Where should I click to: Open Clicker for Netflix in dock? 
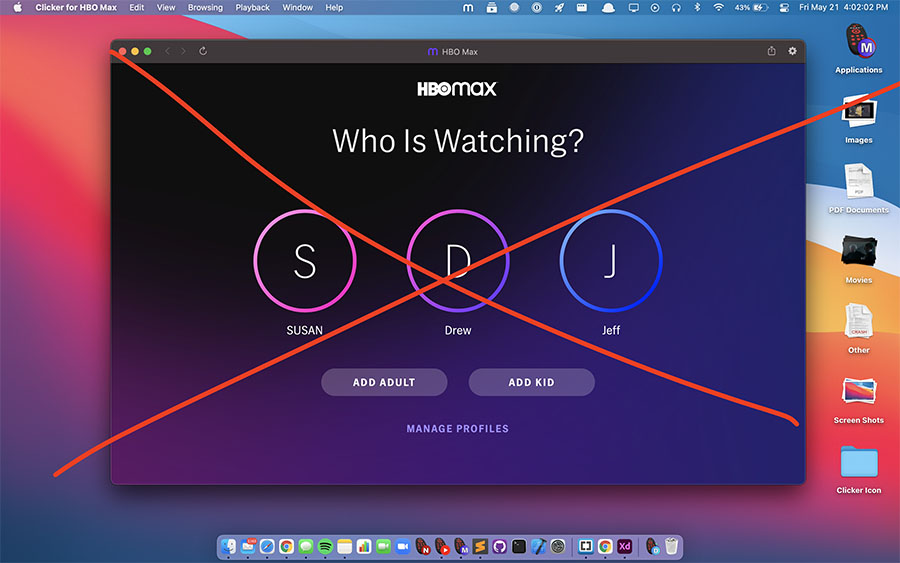click(422, 546)
